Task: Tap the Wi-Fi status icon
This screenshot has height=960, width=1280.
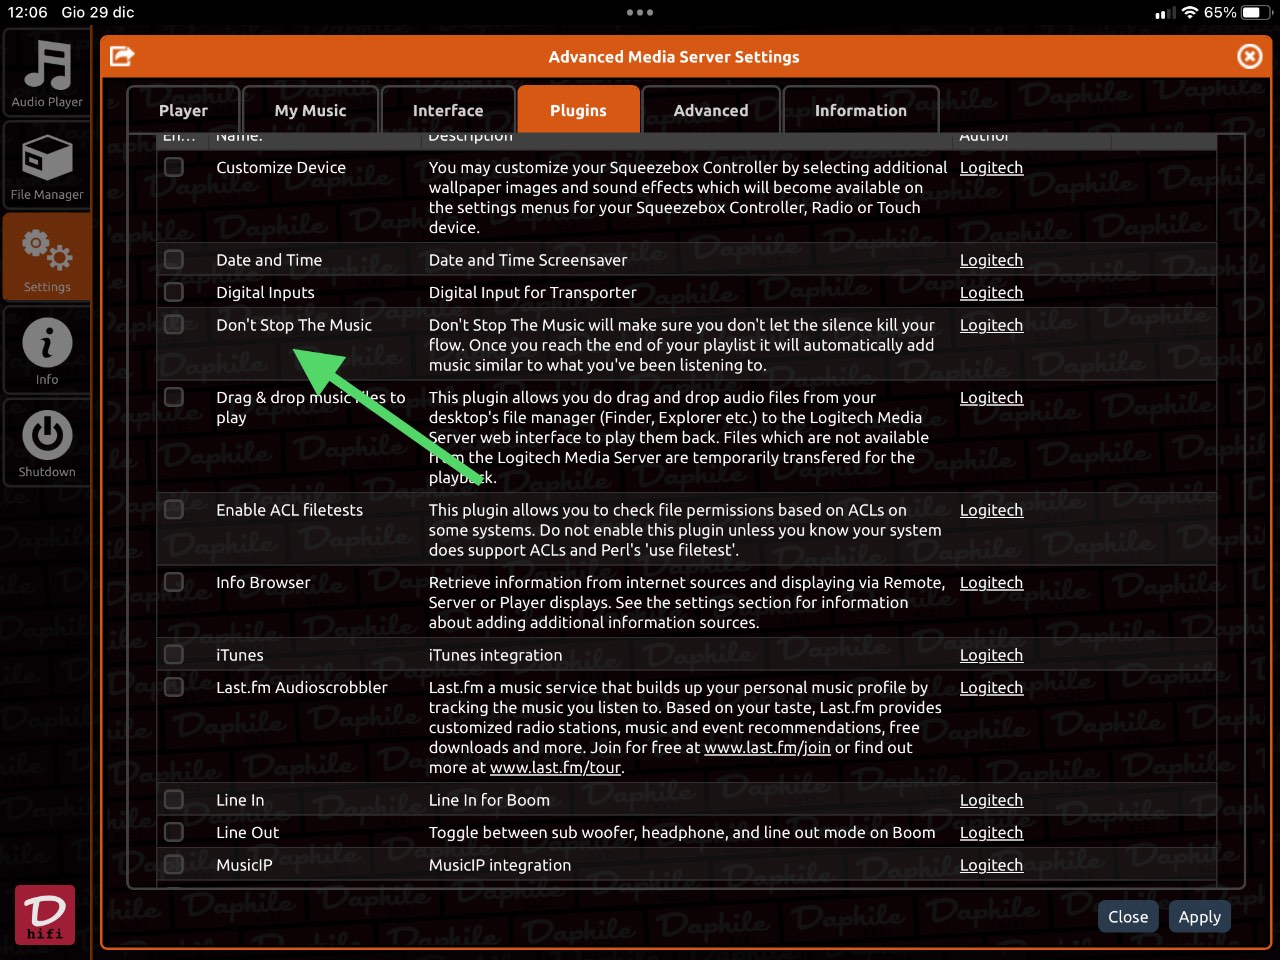Action: pyautogui.click(x=1190, y=13)
